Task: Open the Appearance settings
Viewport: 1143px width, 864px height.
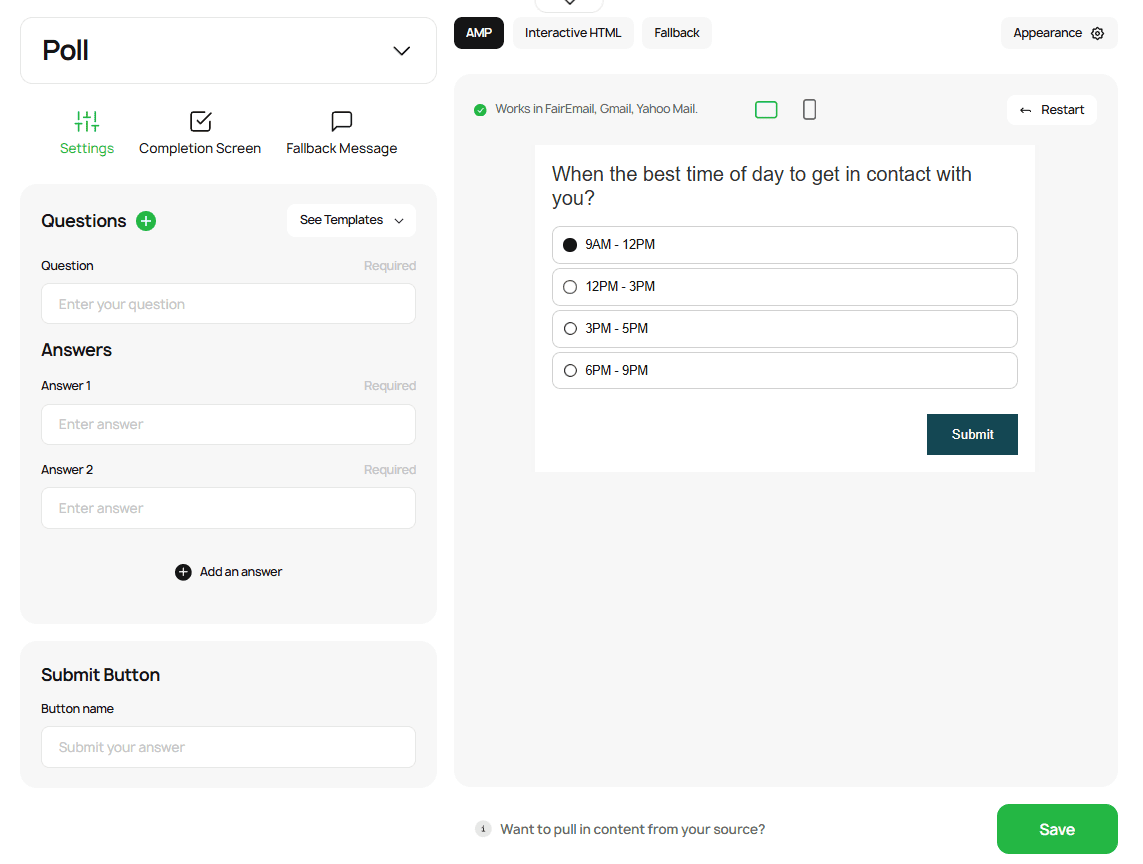Action: [x=1058, y=33]
